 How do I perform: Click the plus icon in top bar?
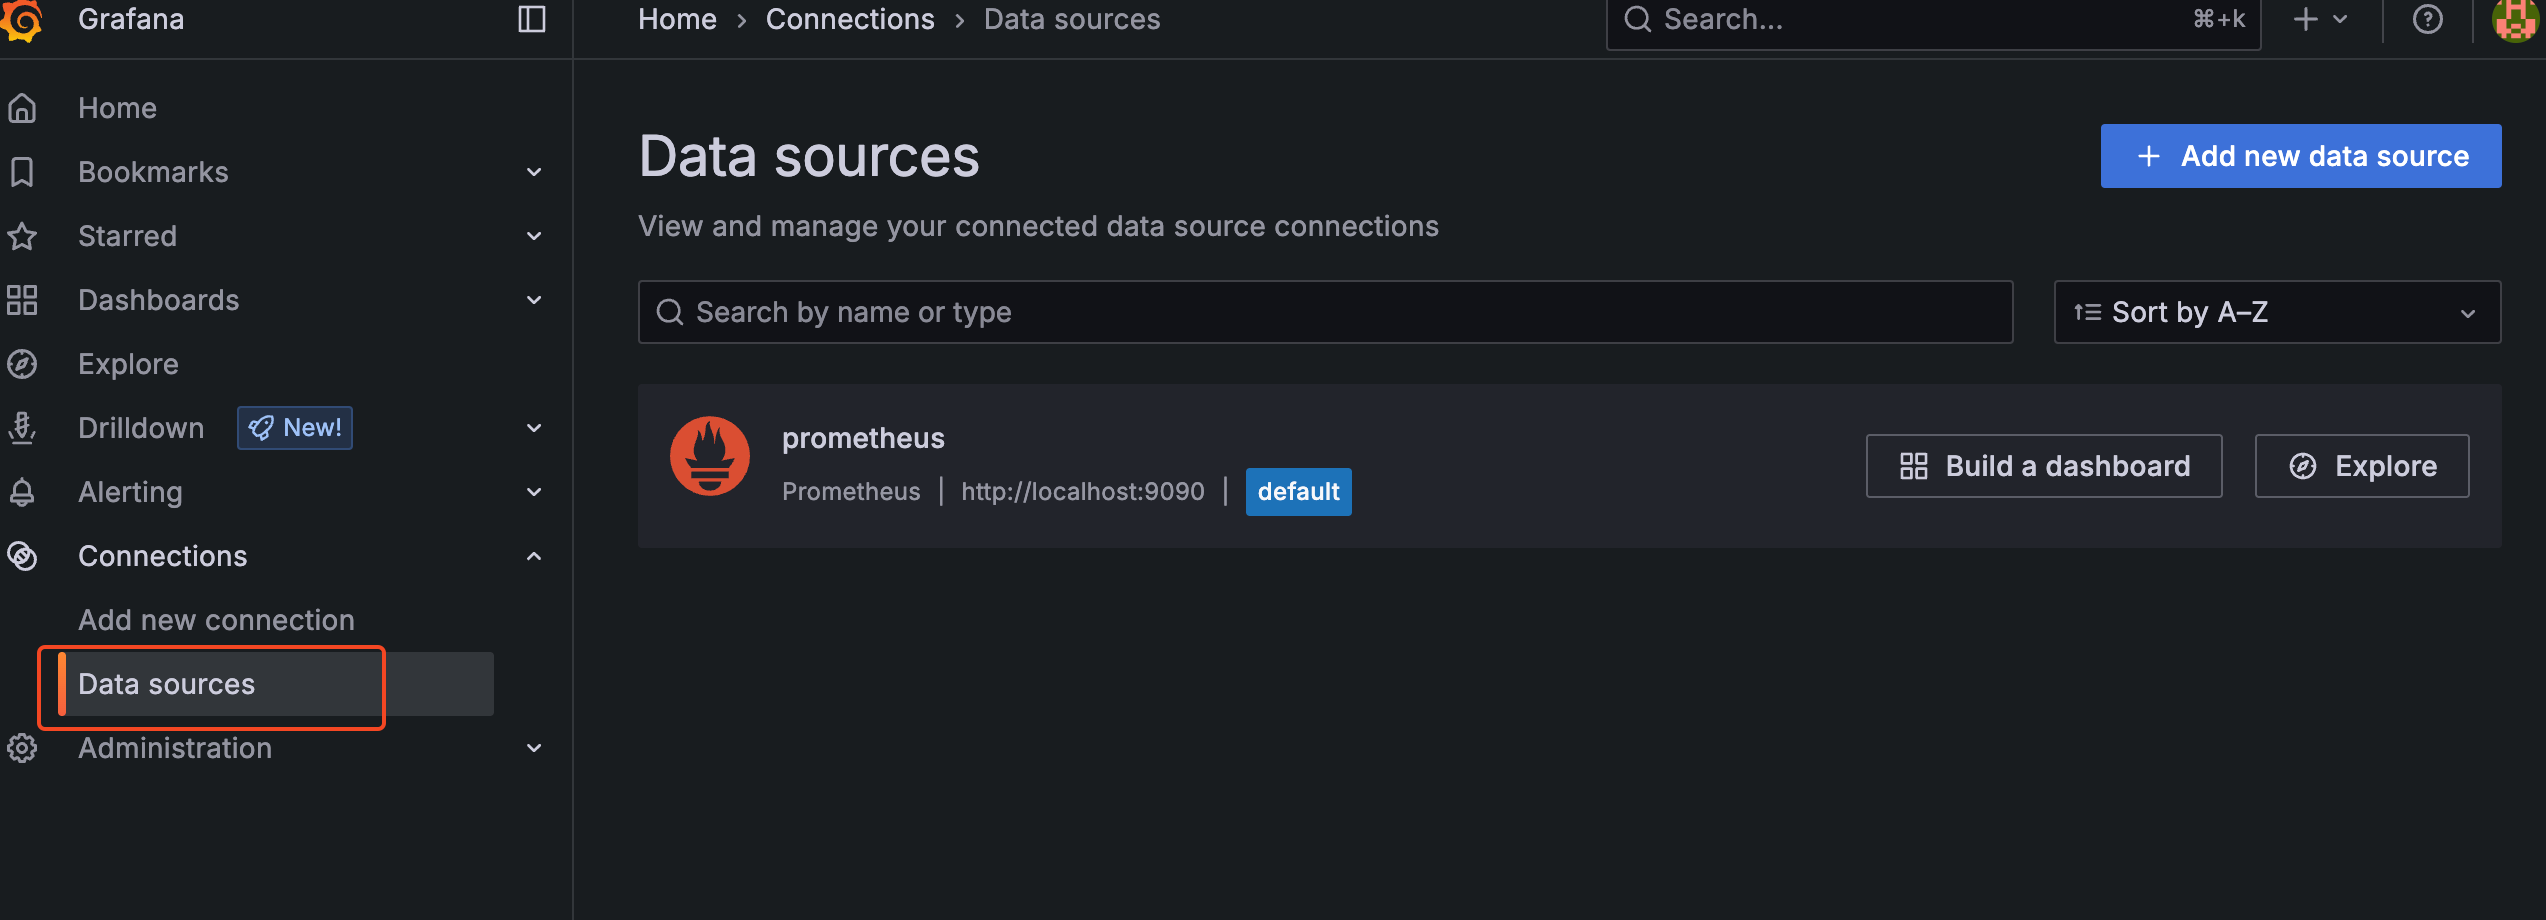click(2306, 19)
